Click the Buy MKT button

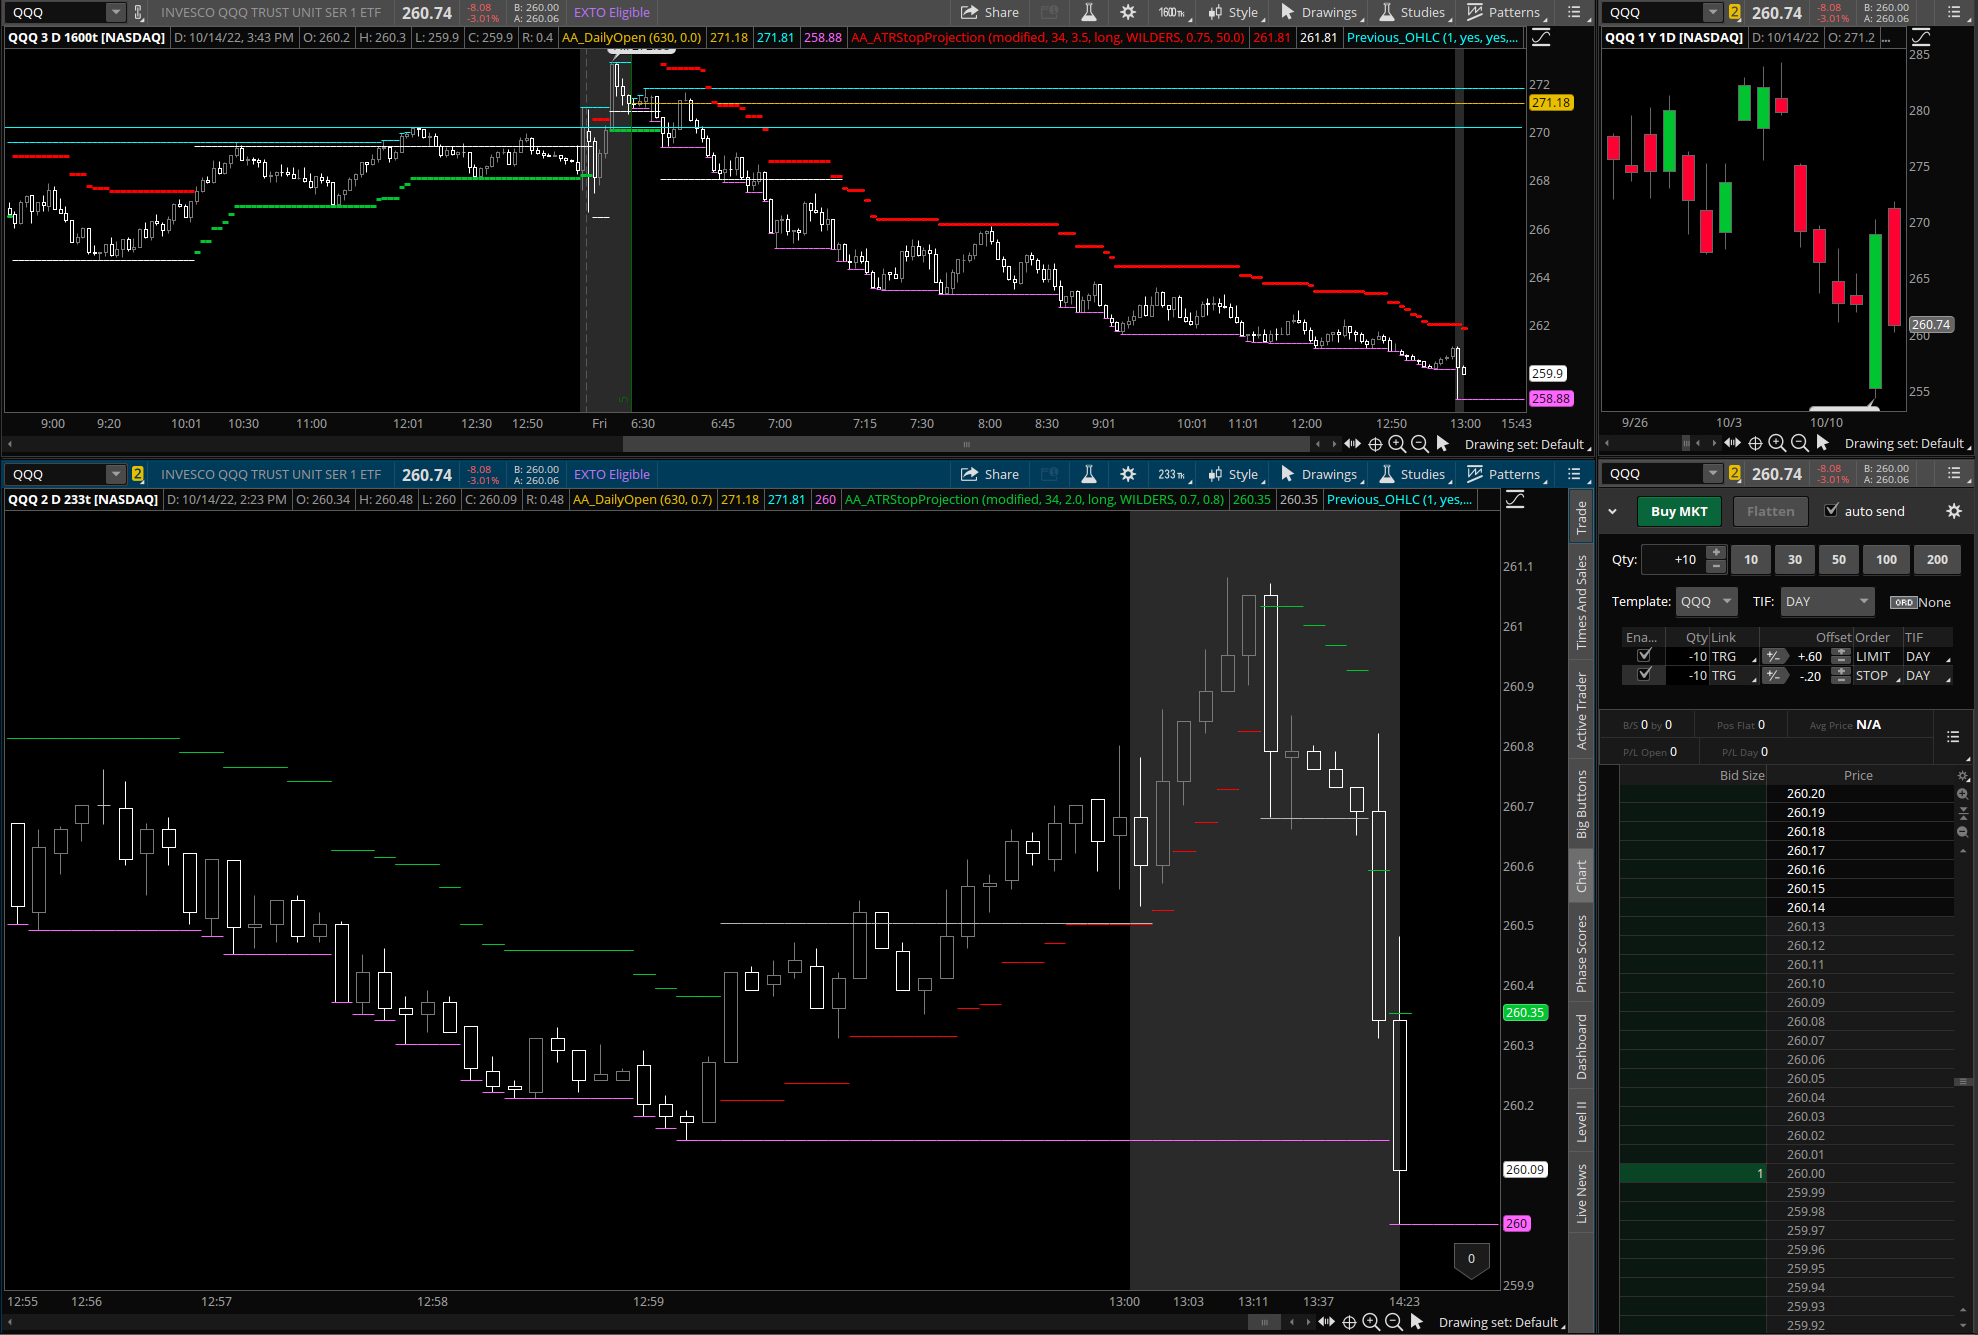tap(1679, 511)
